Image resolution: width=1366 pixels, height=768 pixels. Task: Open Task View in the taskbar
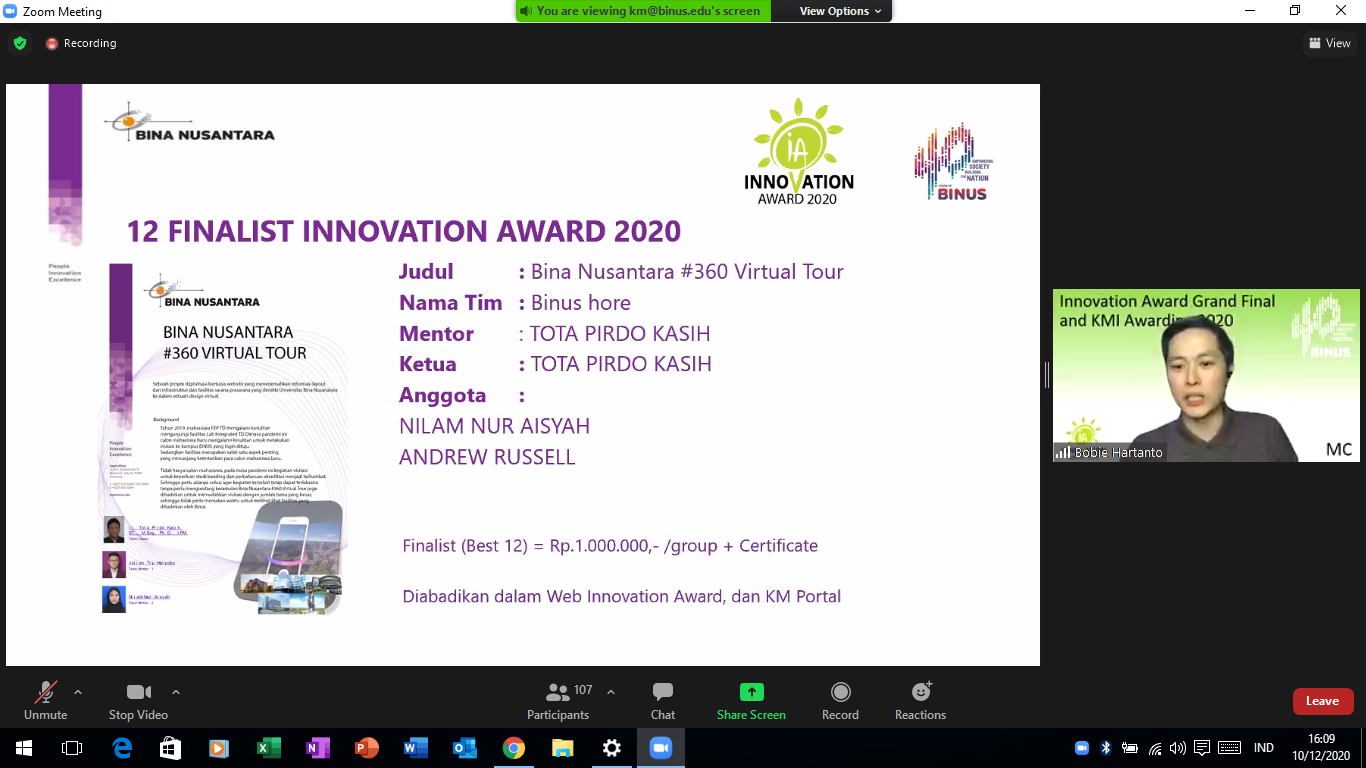click(x=72, y=748)
